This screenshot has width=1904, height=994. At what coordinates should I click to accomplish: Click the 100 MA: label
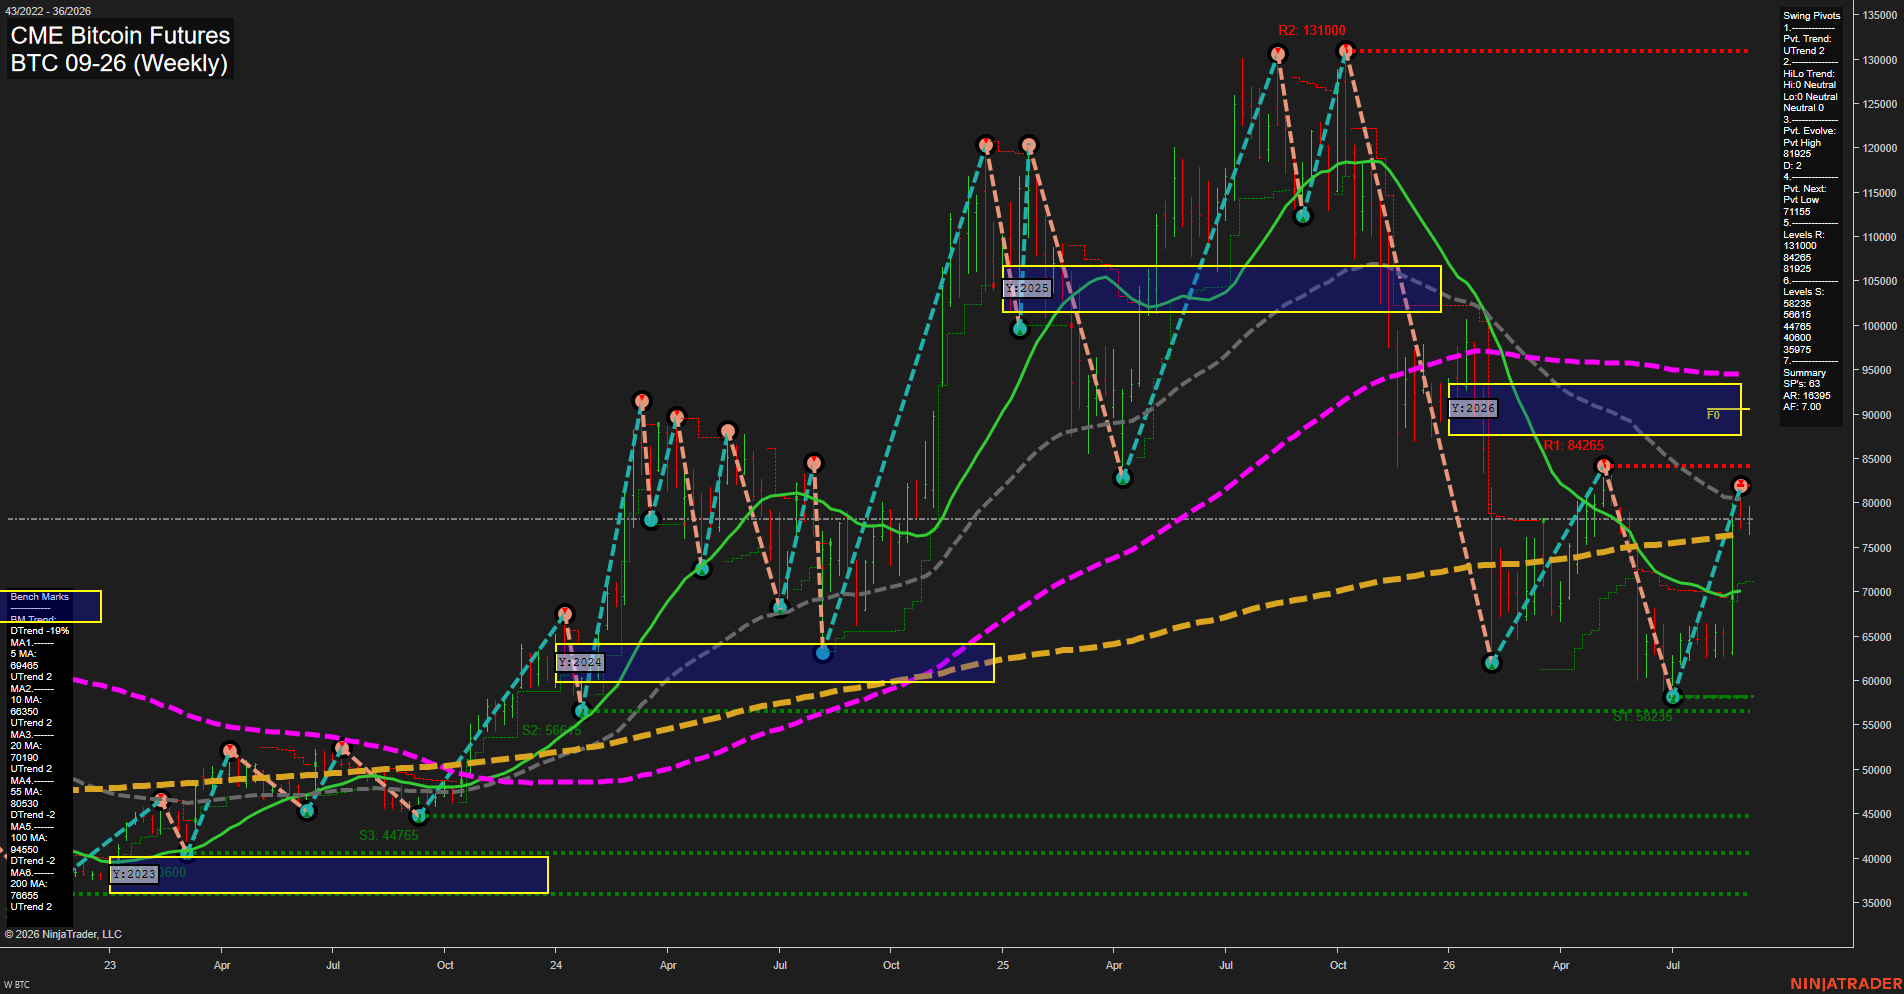29,838
